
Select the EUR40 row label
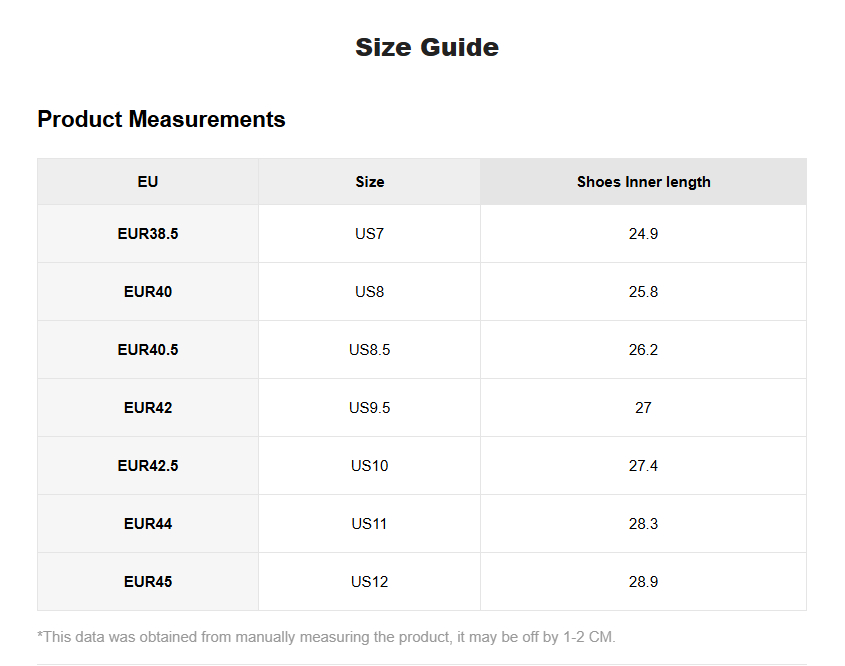click(148, 292)
